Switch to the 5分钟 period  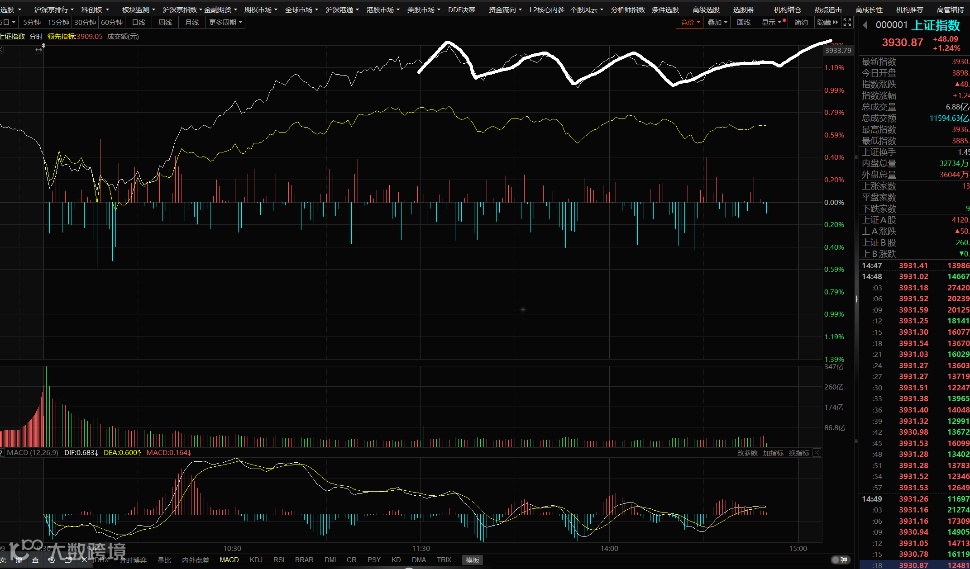(30, 22)
